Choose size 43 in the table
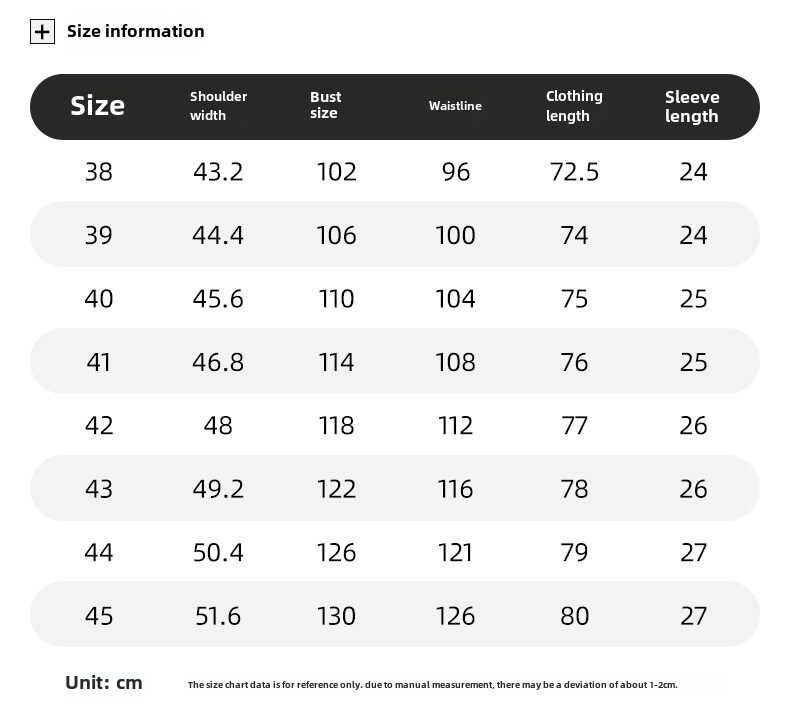 [99, 489]
